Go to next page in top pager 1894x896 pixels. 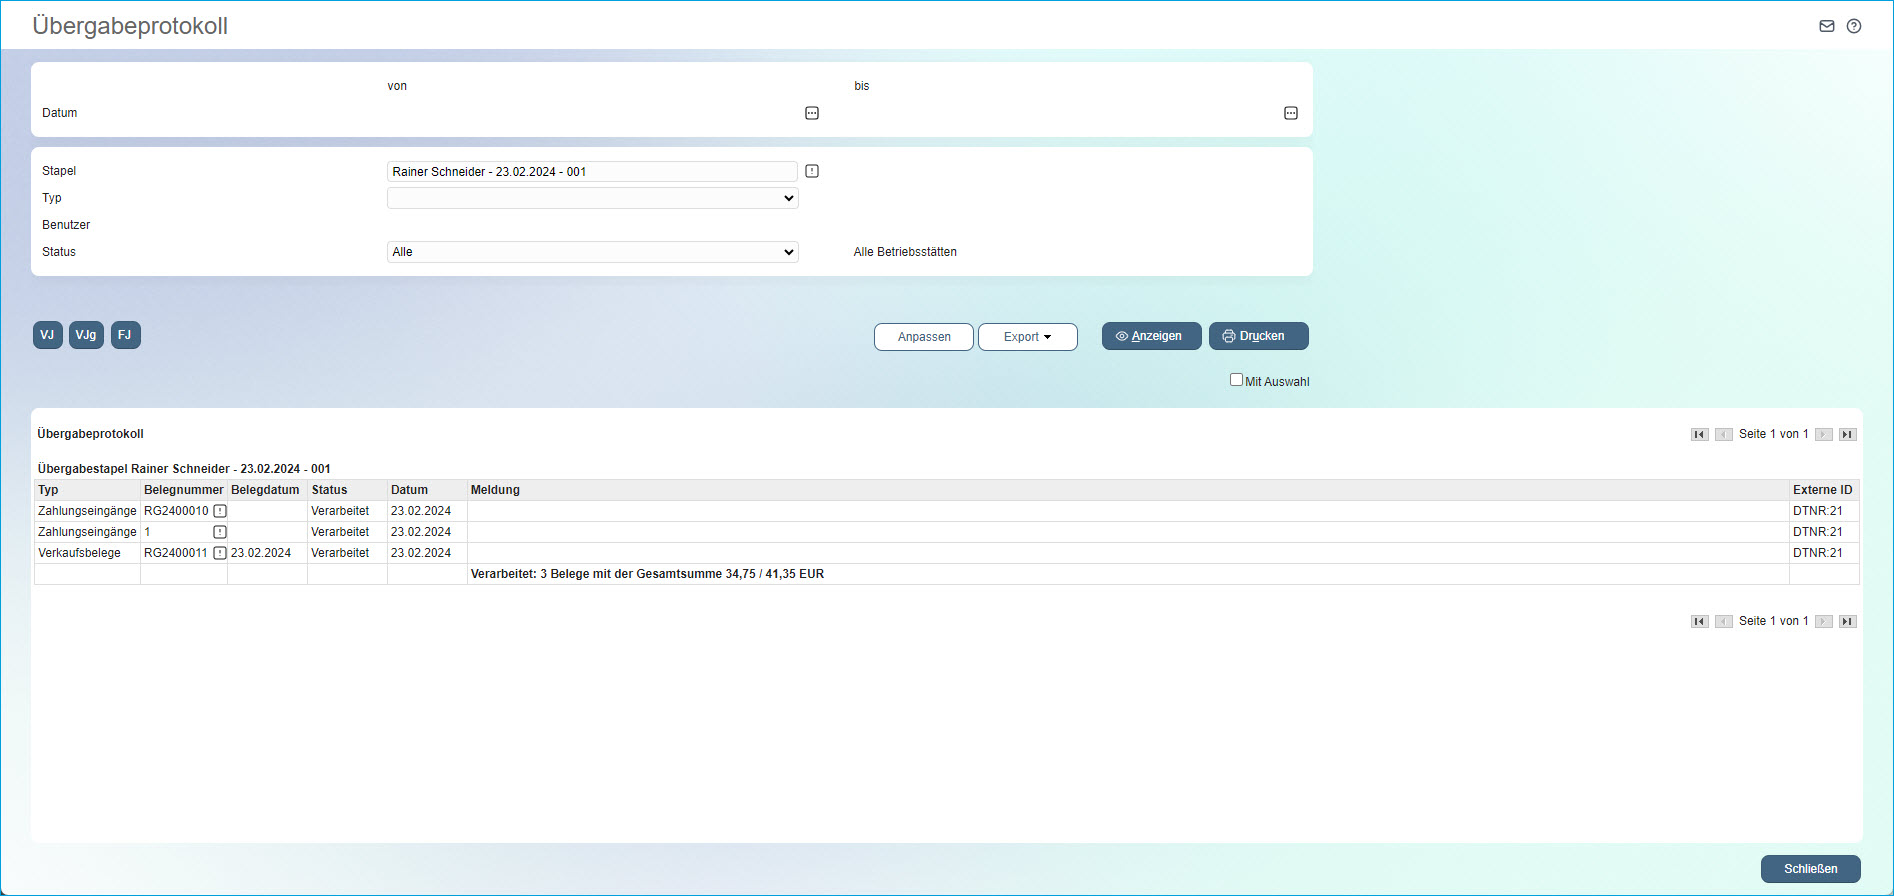click(1824, 434)
